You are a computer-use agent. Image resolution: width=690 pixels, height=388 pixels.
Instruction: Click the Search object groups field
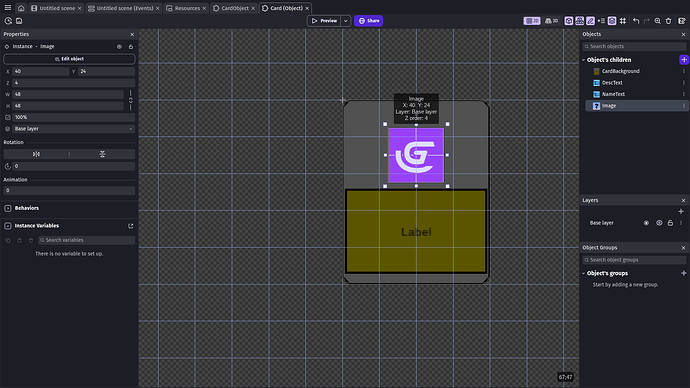pos(634,260)
